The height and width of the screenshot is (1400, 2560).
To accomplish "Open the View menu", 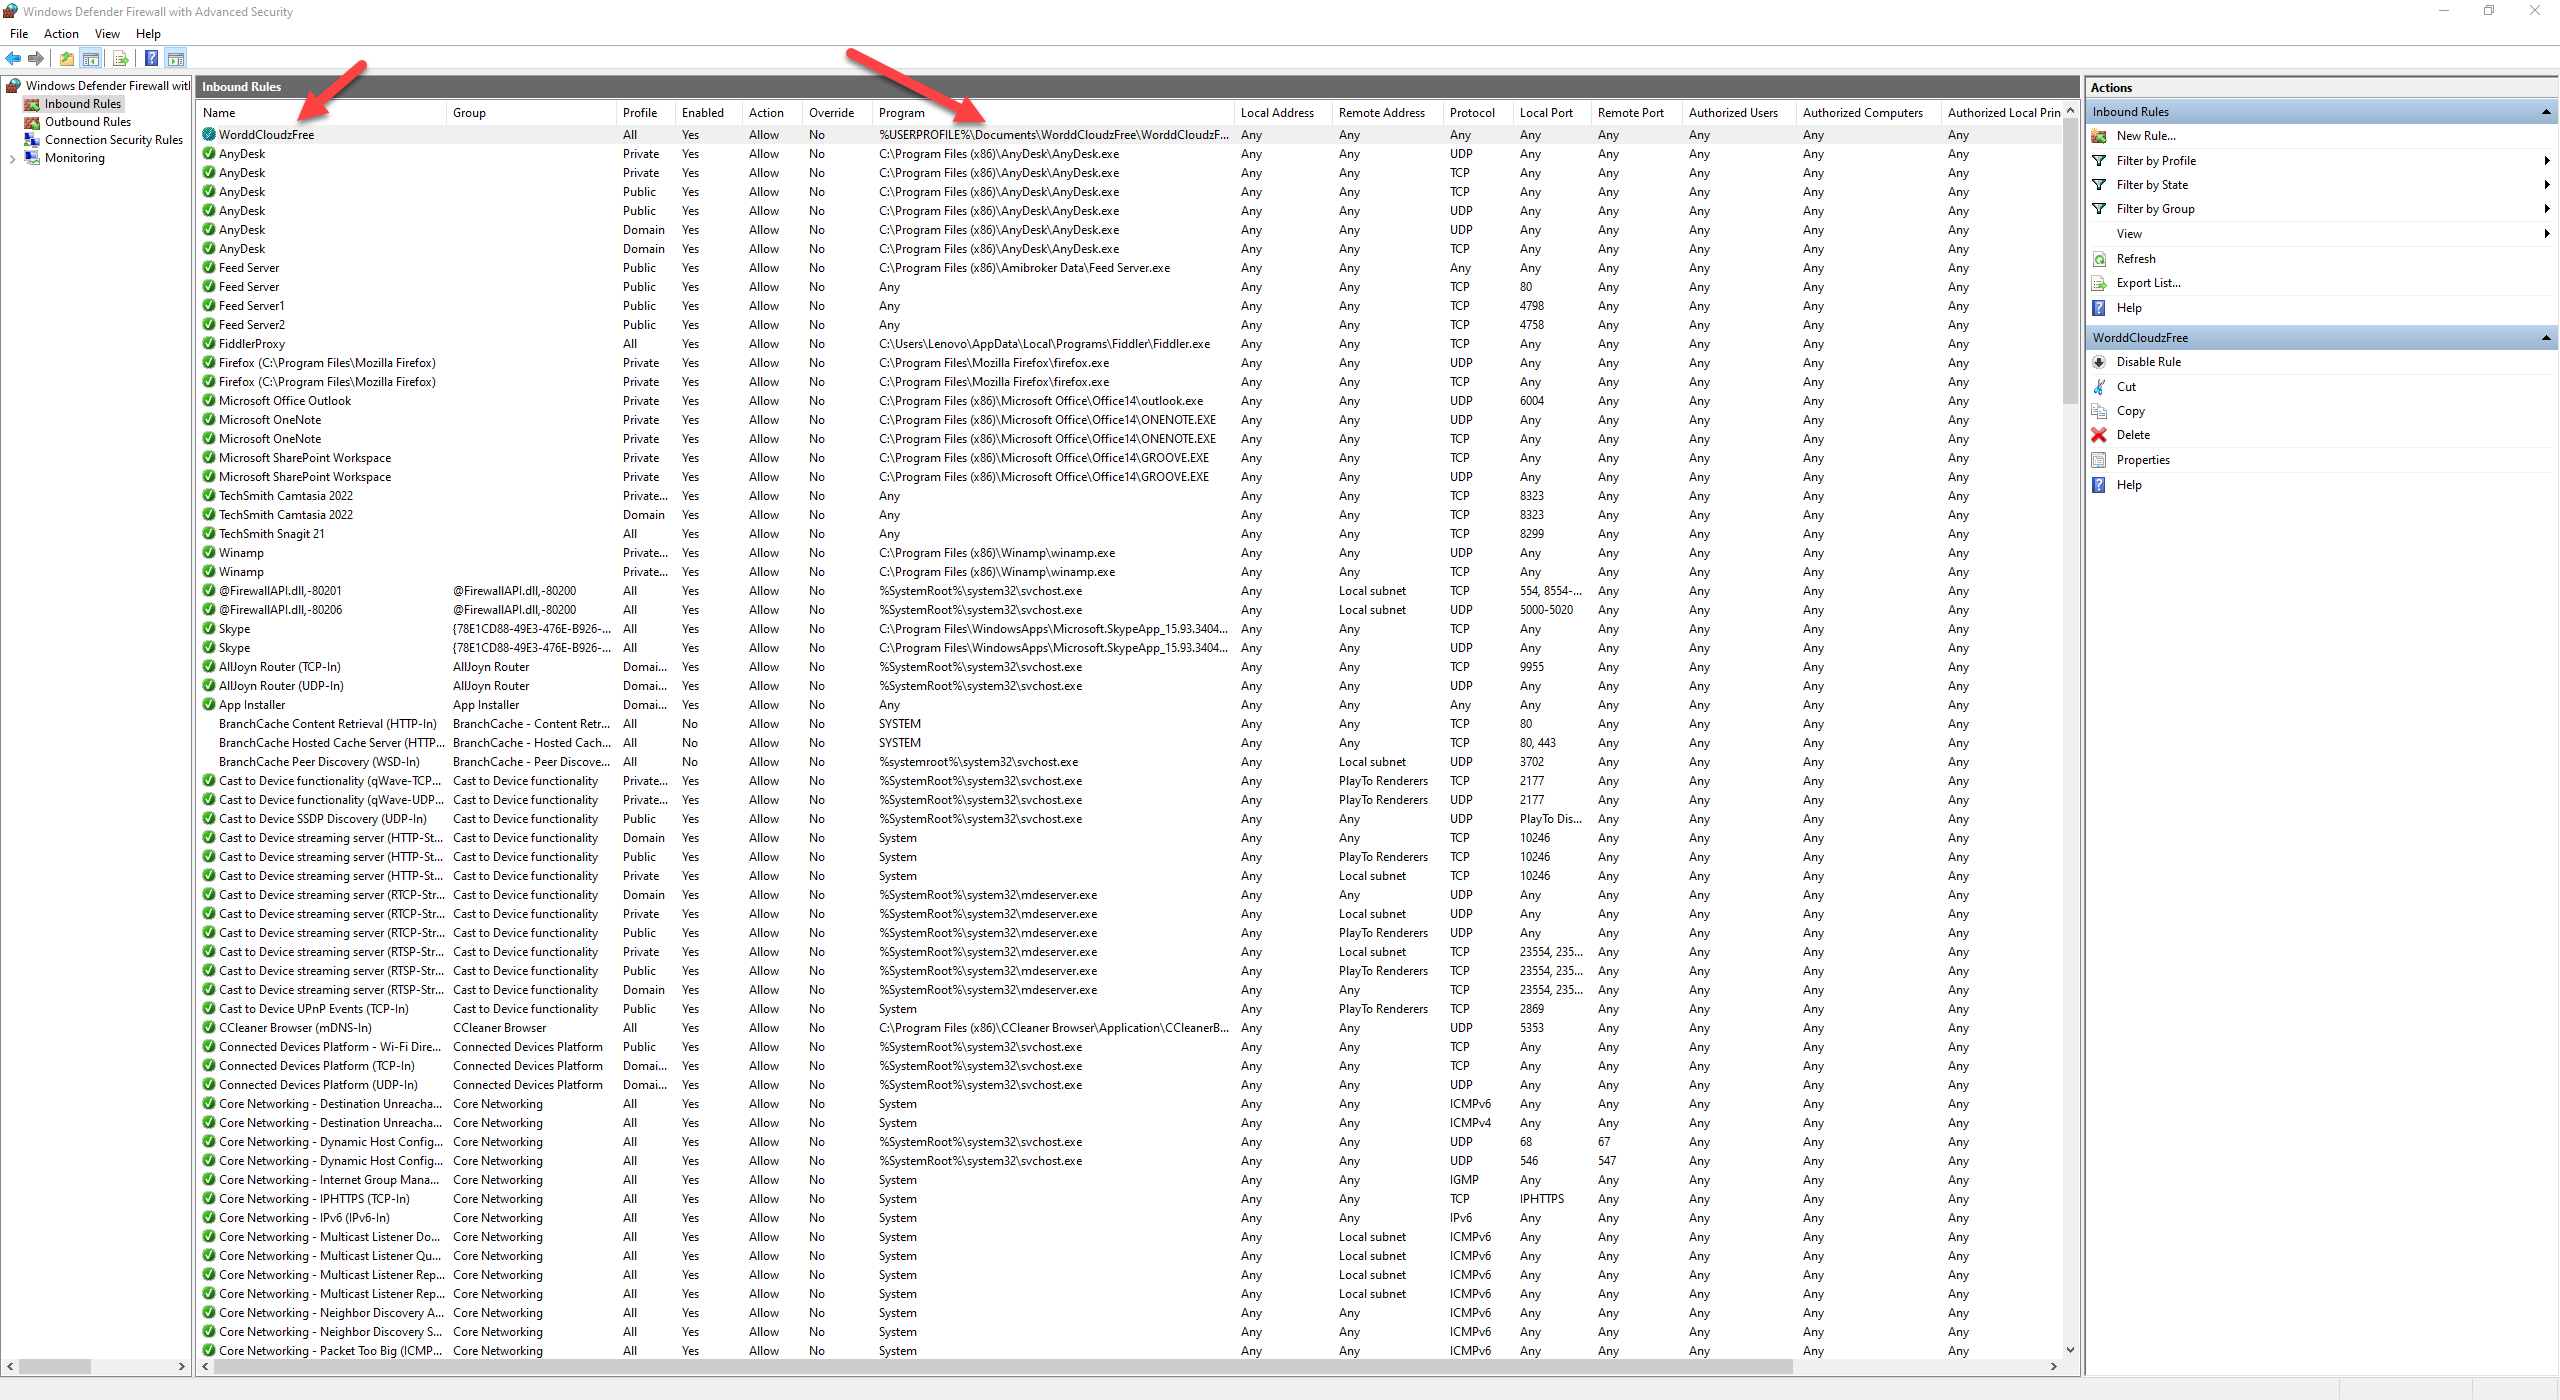I will (107, 34).
